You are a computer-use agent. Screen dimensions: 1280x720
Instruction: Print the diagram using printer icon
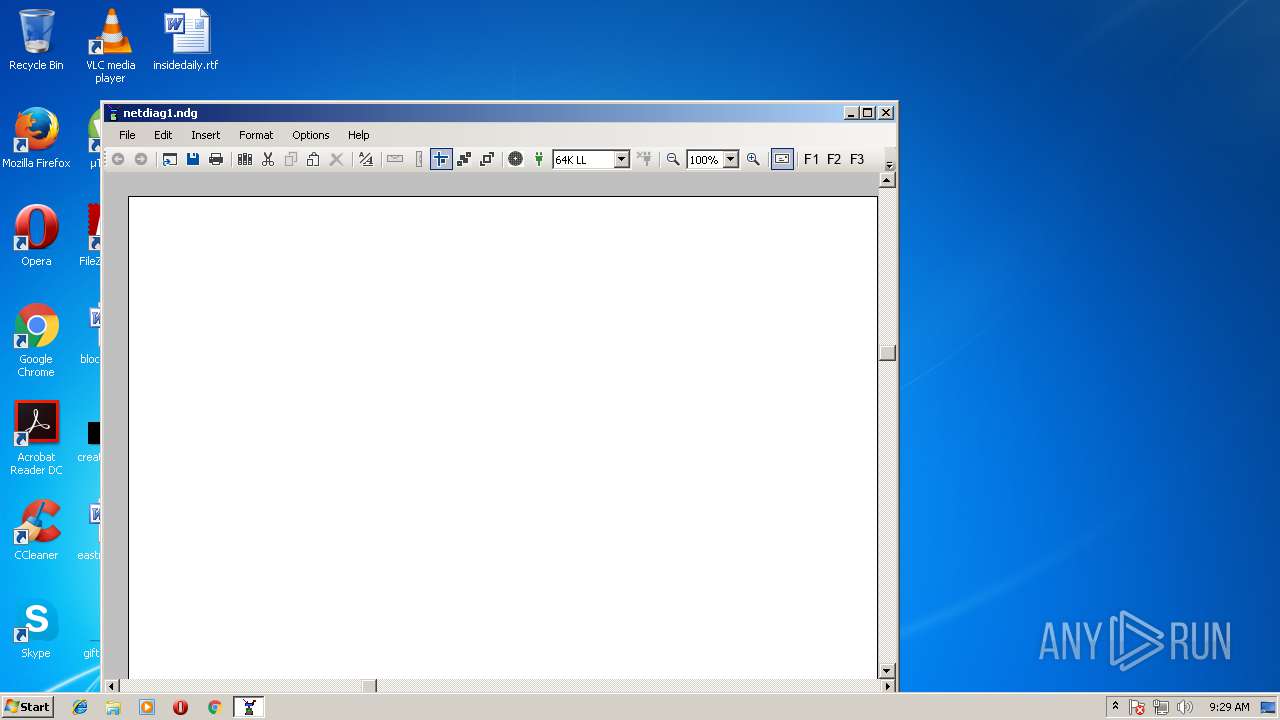point(216,159)
